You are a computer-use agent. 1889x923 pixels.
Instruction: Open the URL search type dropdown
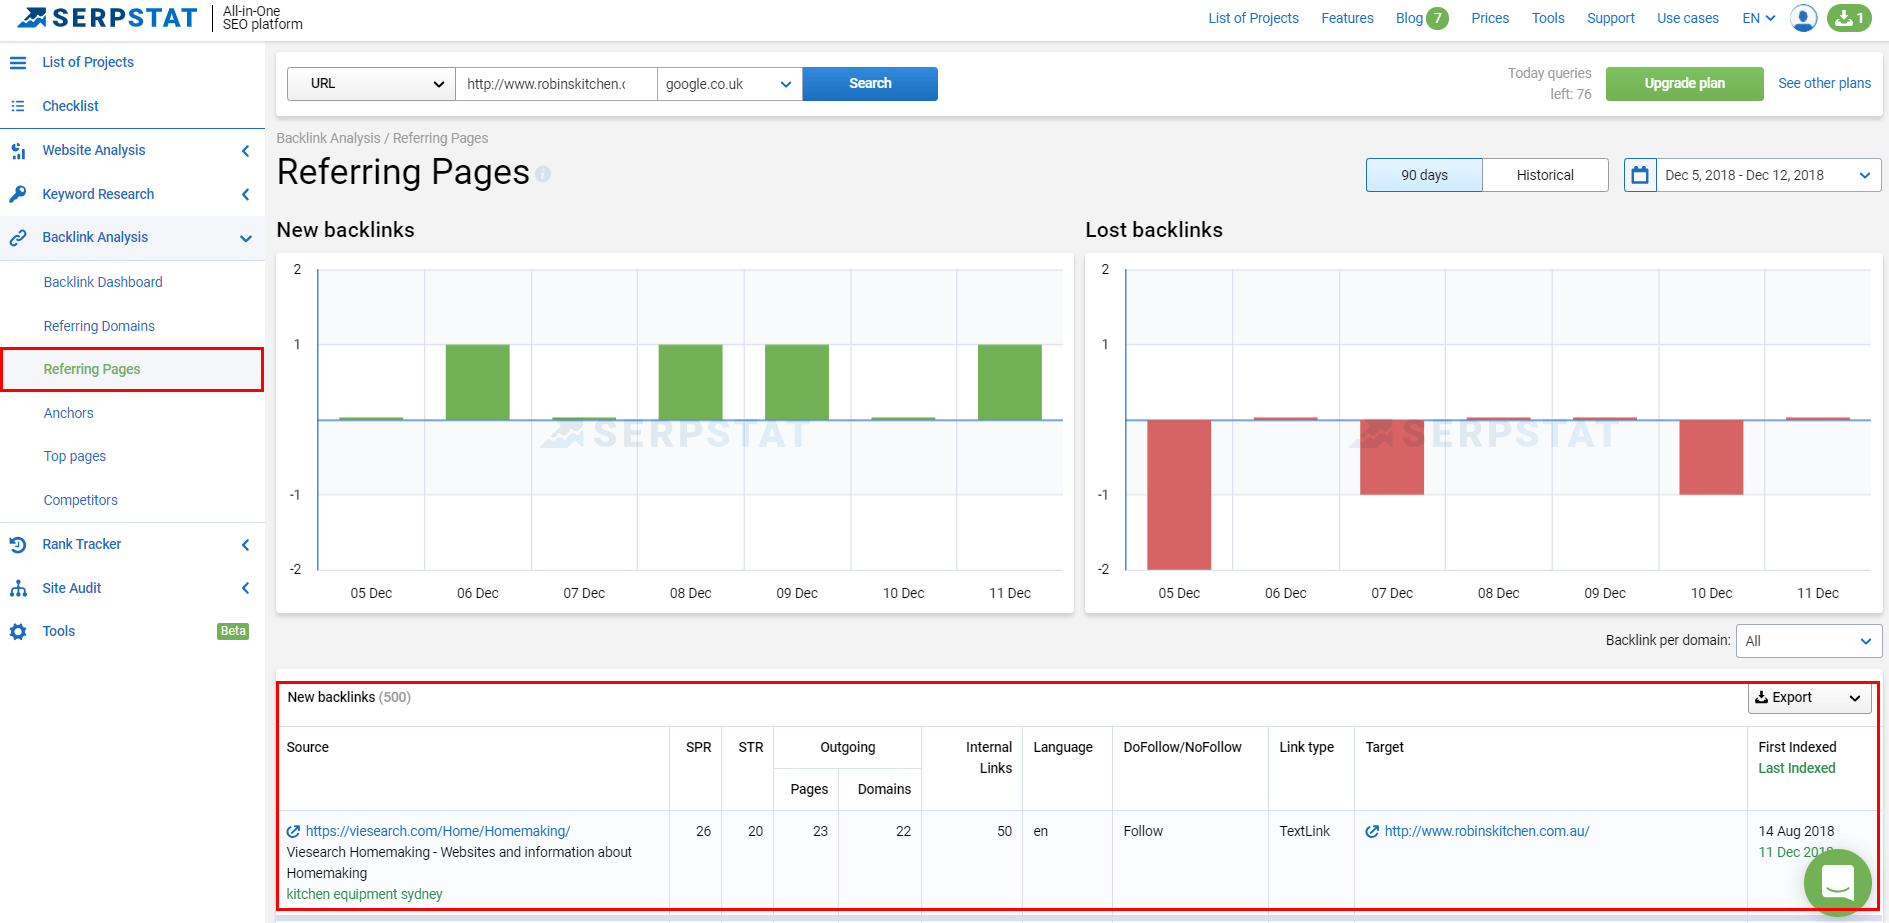pos(371,84)
